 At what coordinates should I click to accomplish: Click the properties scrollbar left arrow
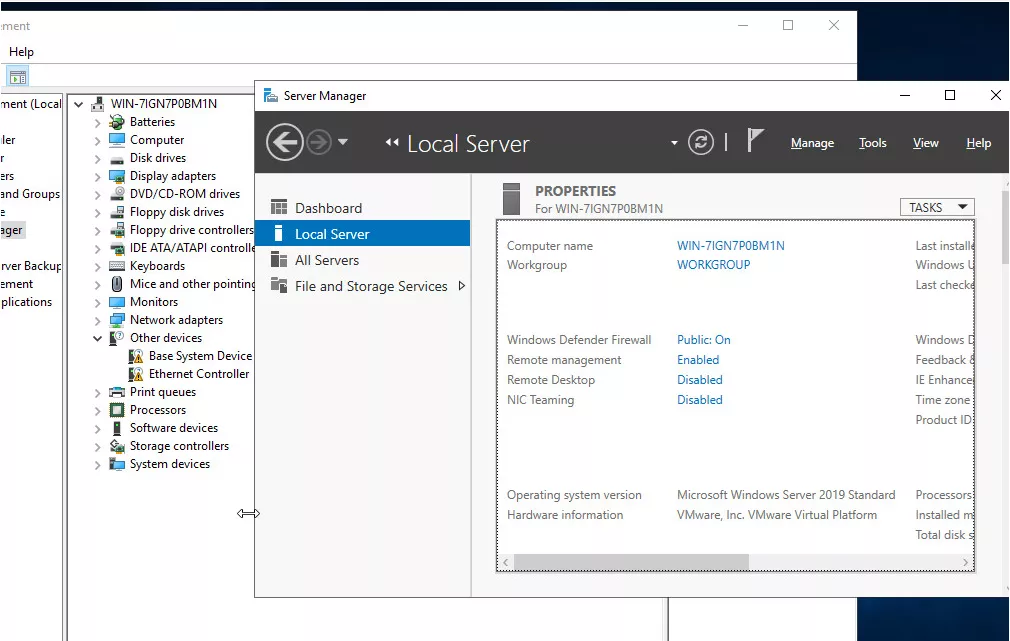506,562
